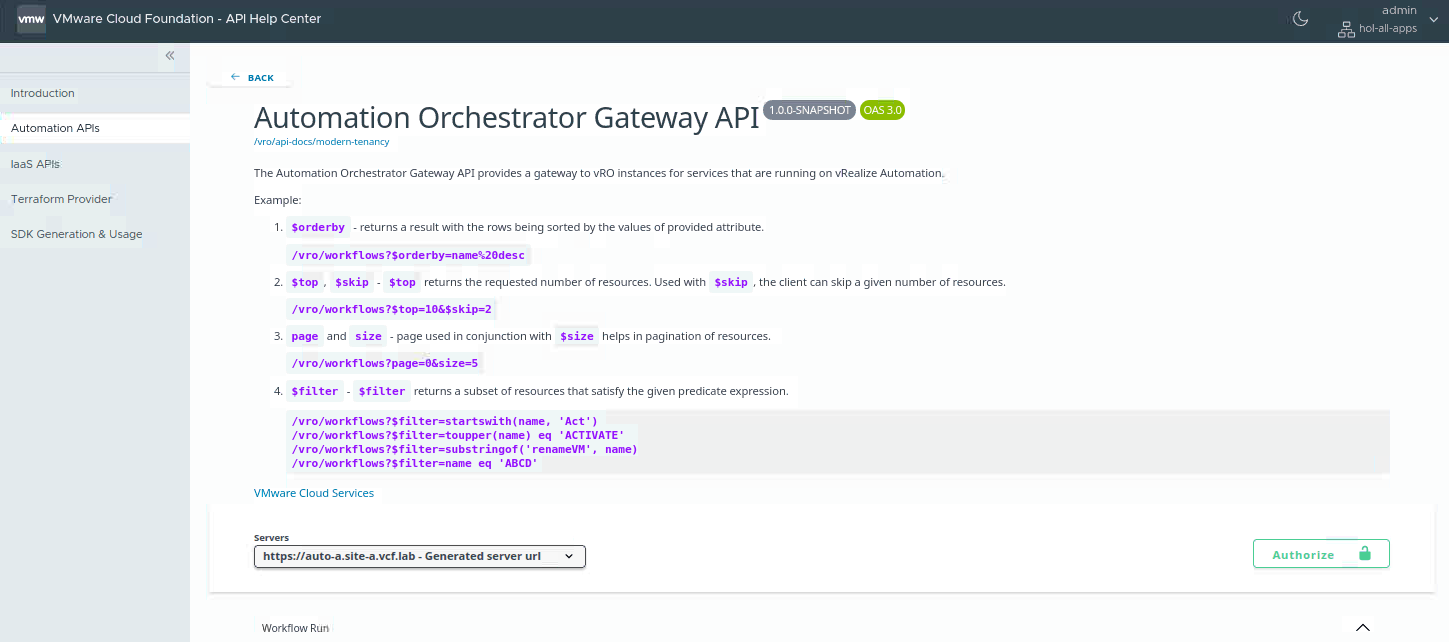The image size is (1449, 642).
Task: Open the Servers dropdown
Action: (419, 556)
